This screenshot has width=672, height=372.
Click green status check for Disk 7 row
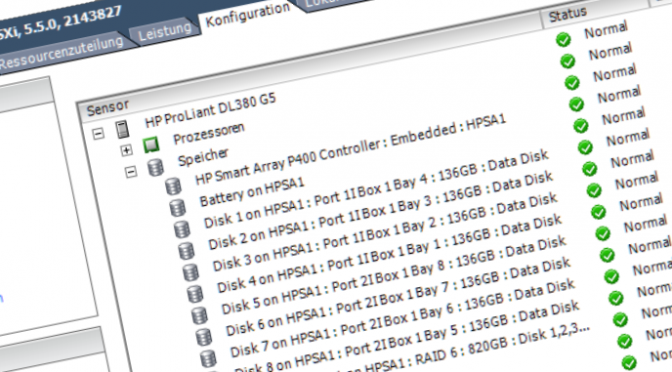point(611,276)
